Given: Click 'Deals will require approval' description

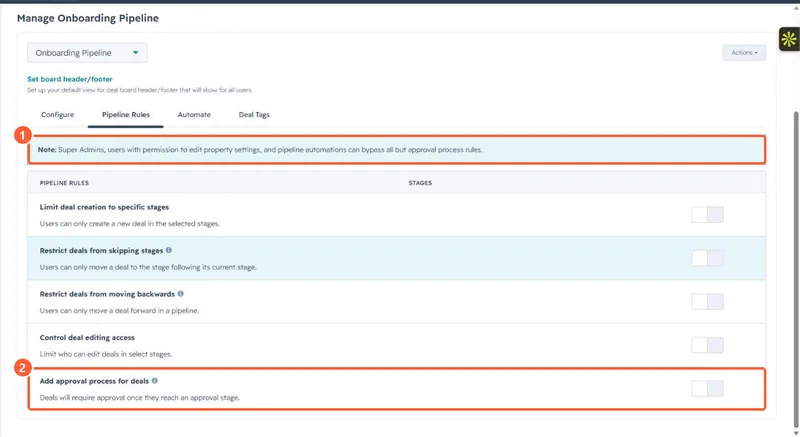Looking at the screenshot, I should click(x=140, y=397).
